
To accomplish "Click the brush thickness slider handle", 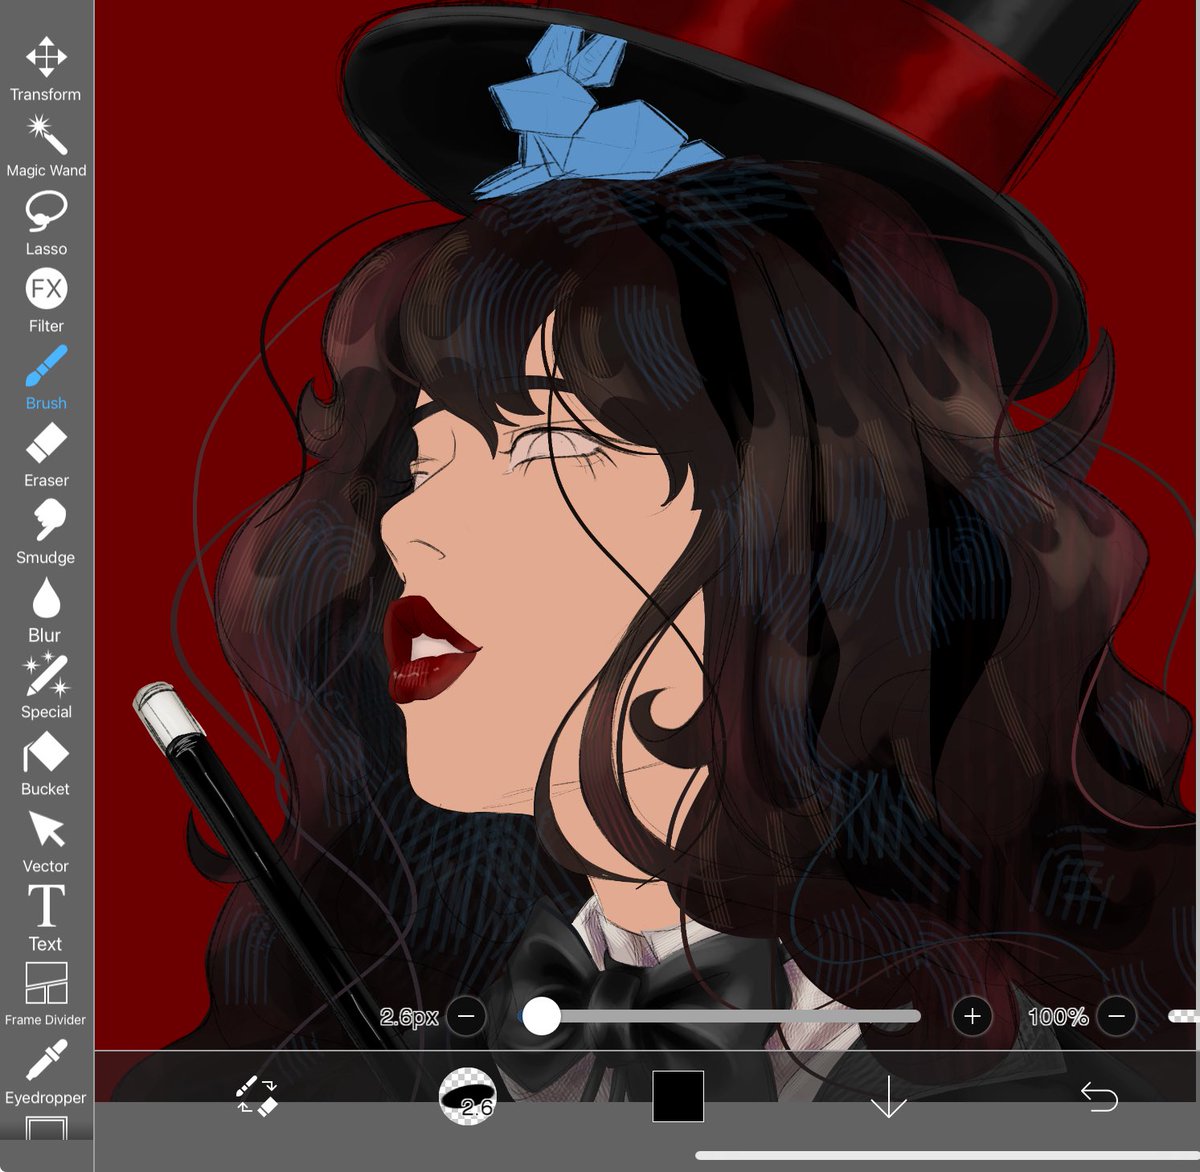I will (x=541, y=1016).
